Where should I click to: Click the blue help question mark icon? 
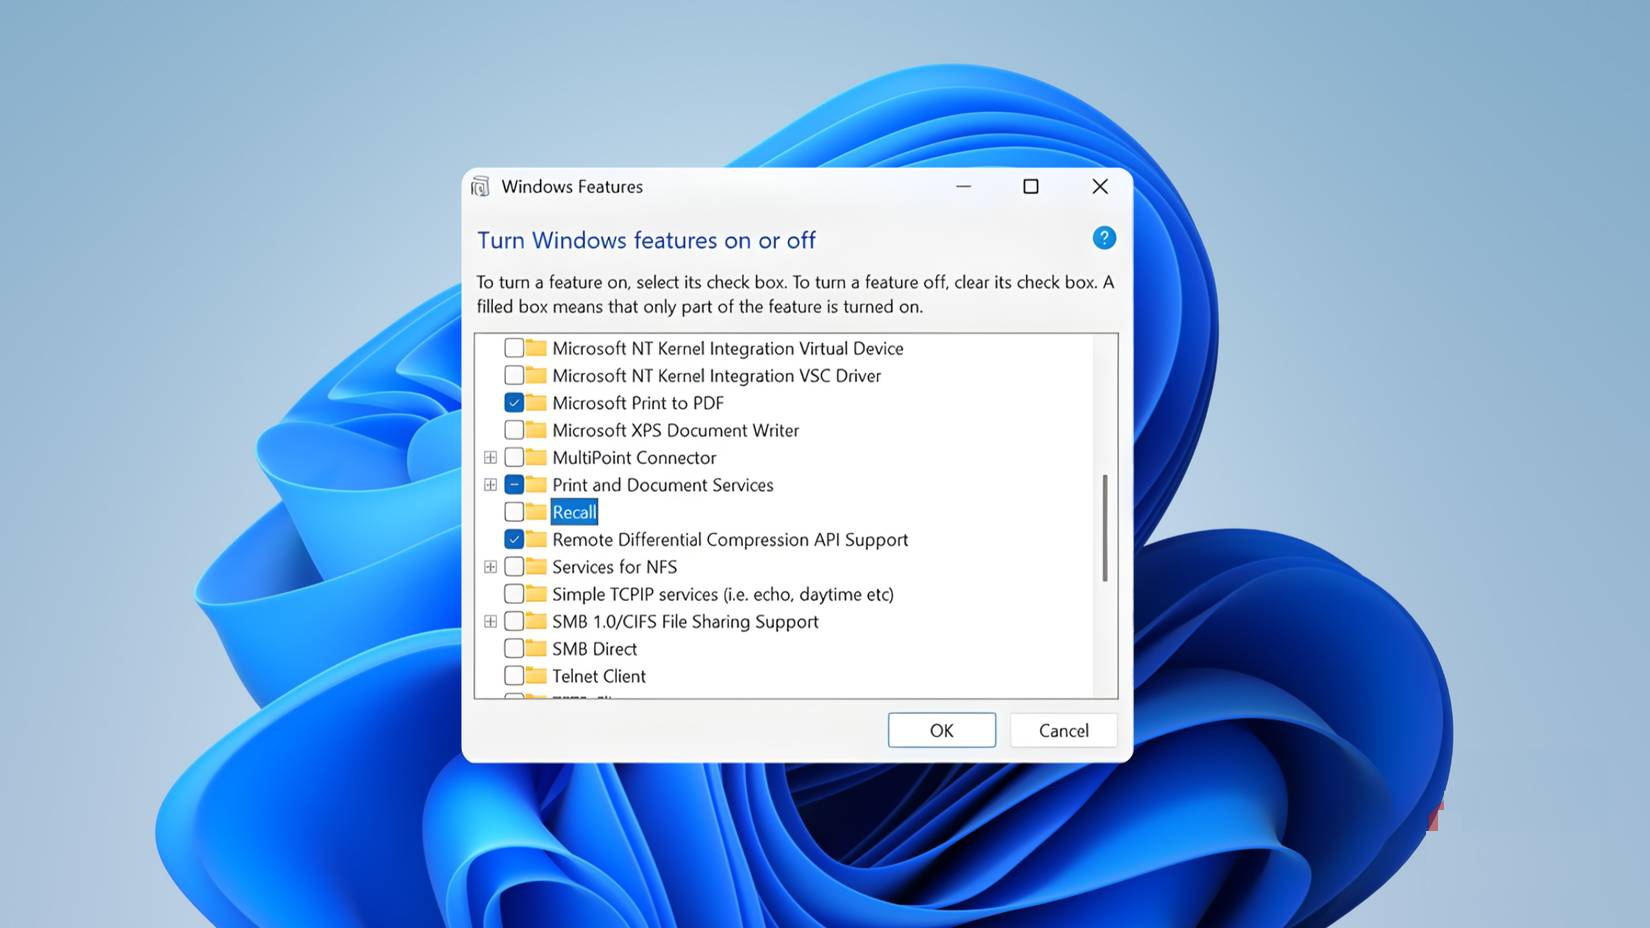coord(1104,238)
